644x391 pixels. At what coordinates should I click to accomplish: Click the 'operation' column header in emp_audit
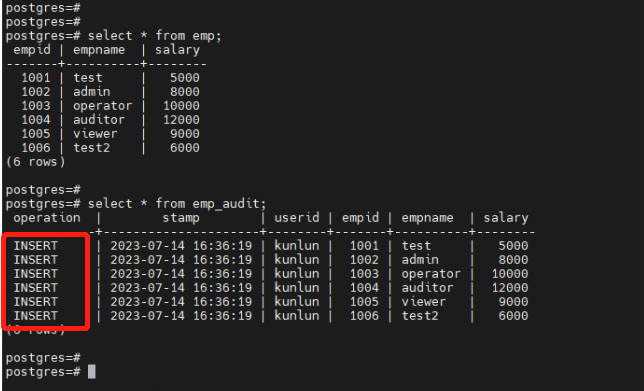[x=47, y=218]
